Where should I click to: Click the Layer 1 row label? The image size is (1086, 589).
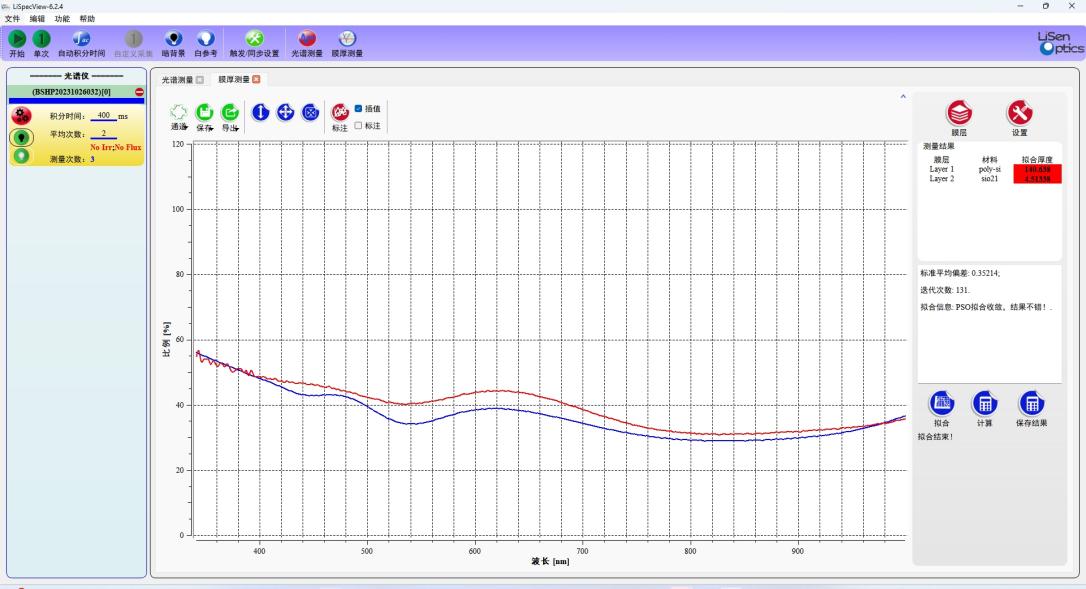pos(941,169)
